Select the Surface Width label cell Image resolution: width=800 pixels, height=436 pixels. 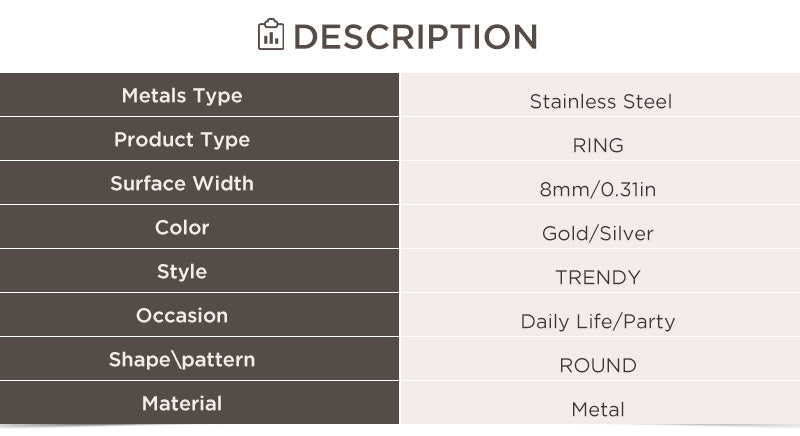[199, 183]
